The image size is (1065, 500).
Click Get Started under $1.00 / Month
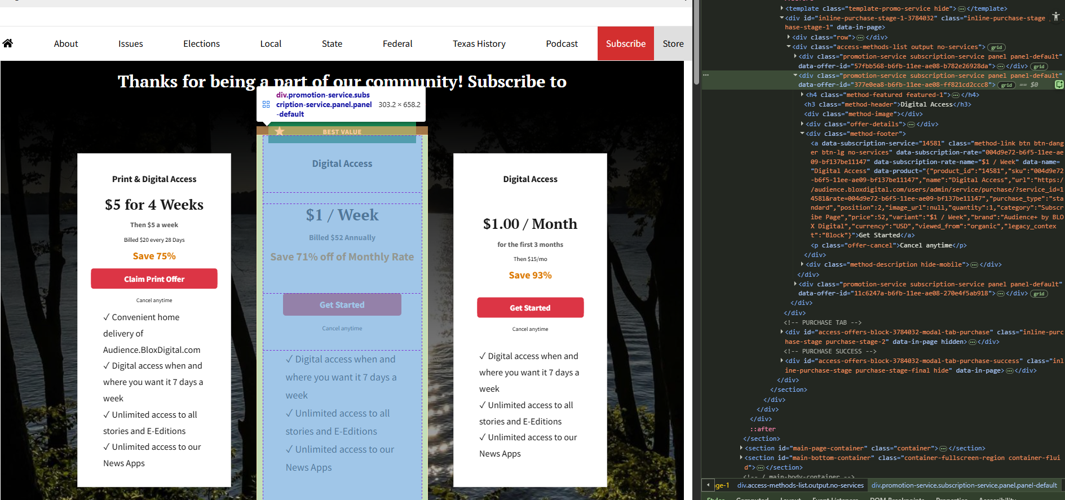tap(530, 308)
